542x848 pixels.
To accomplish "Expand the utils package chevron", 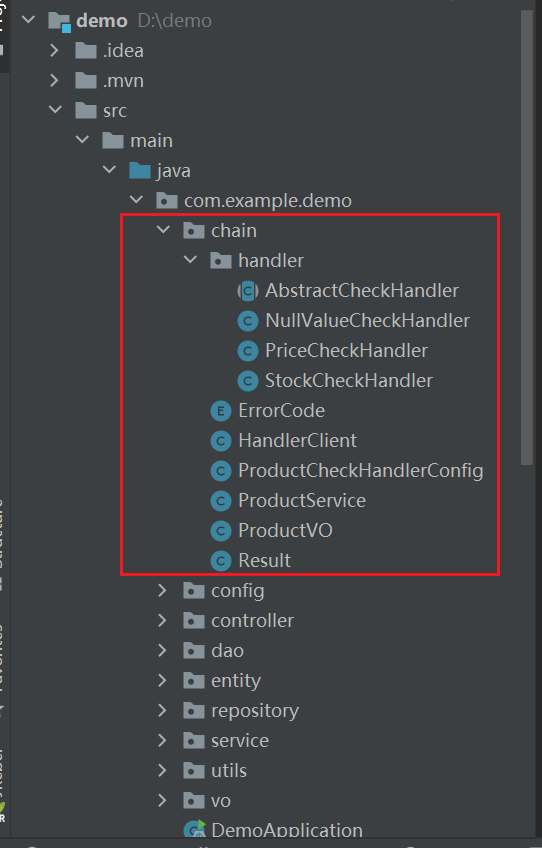I will tap(162, 771).
